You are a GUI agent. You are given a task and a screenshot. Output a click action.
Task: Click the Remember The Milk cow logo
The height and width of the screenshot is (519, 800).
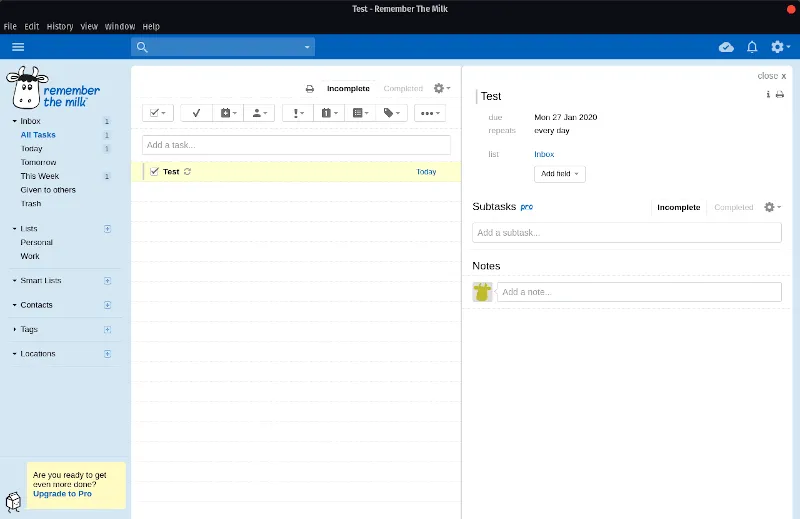tap(53, 88)
